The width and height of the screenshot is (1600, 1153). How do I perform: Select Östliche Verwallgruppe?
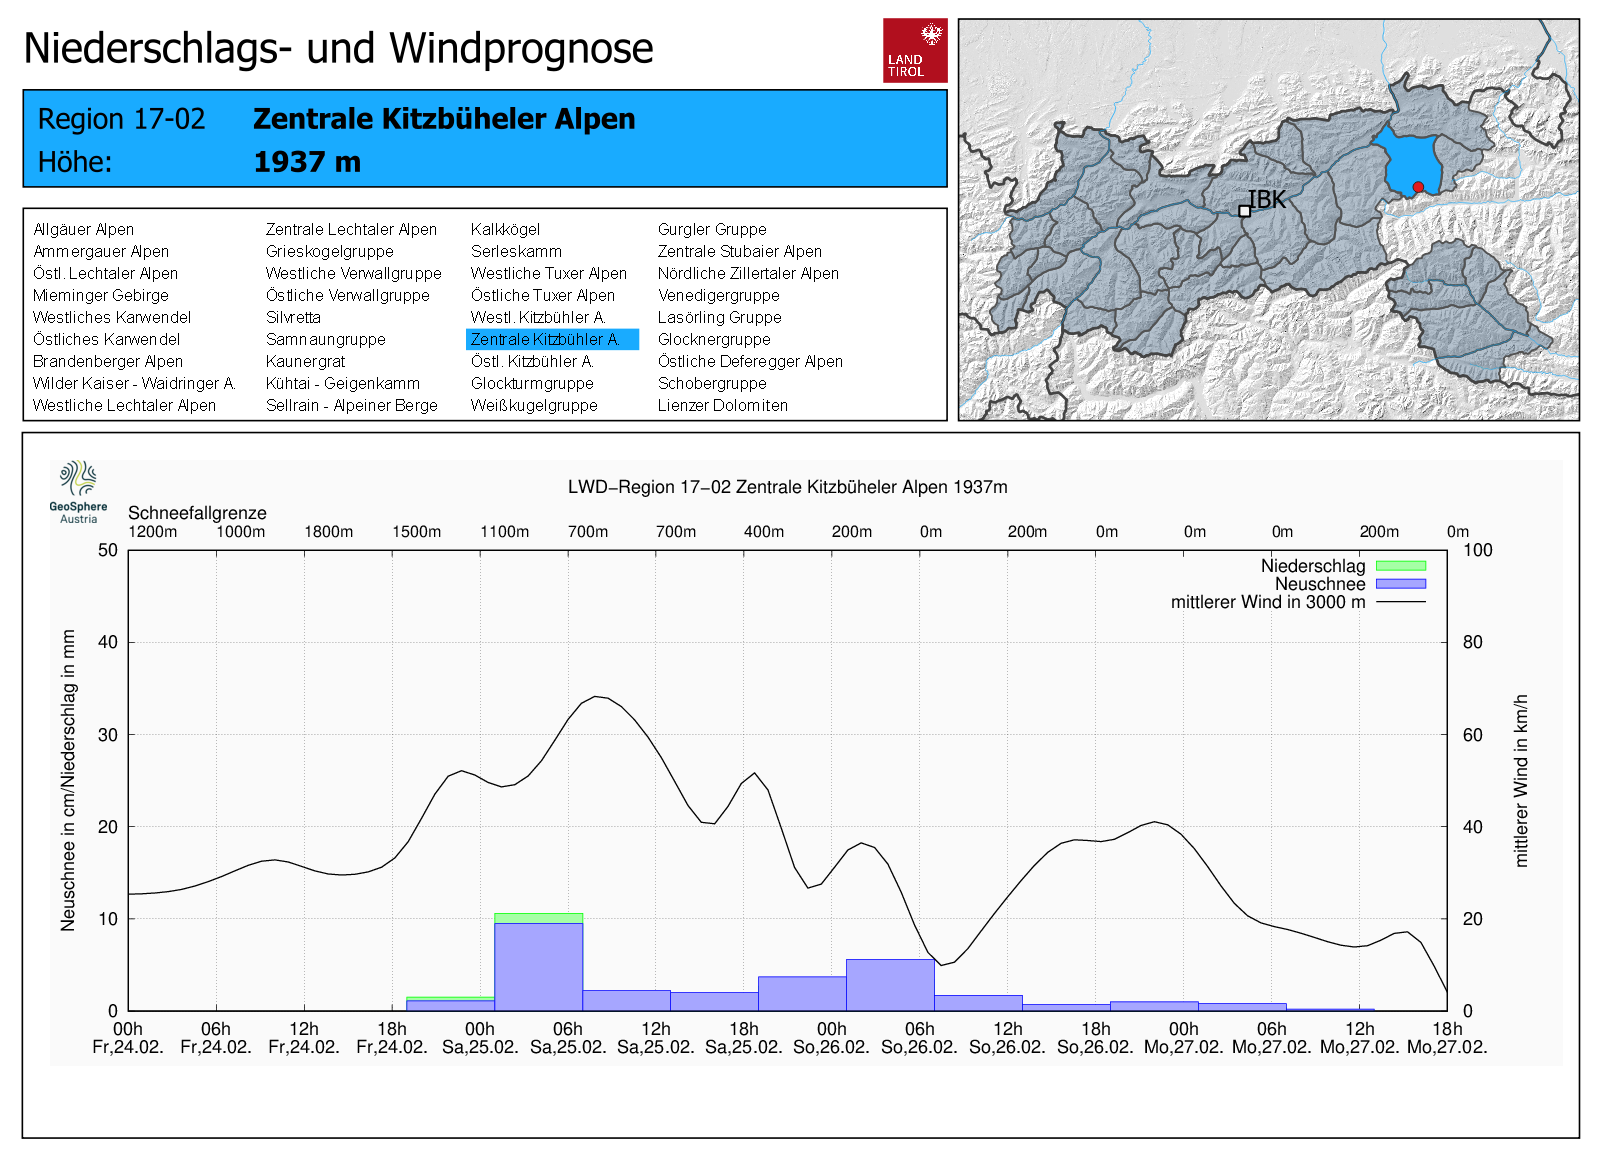tap(347, 296)
